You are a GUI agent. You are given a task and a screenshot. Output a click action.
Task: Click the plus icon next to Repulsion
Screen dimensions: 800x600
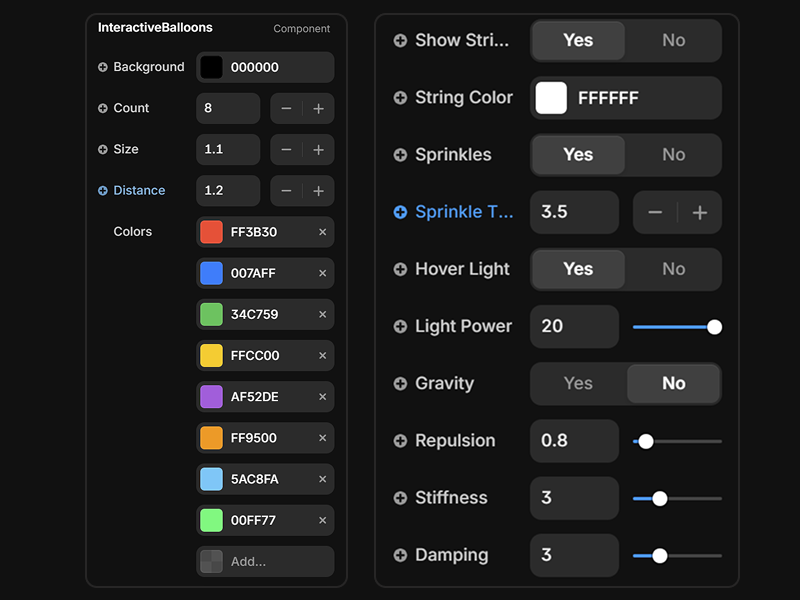pyautogui.click(x=400, y=441)
